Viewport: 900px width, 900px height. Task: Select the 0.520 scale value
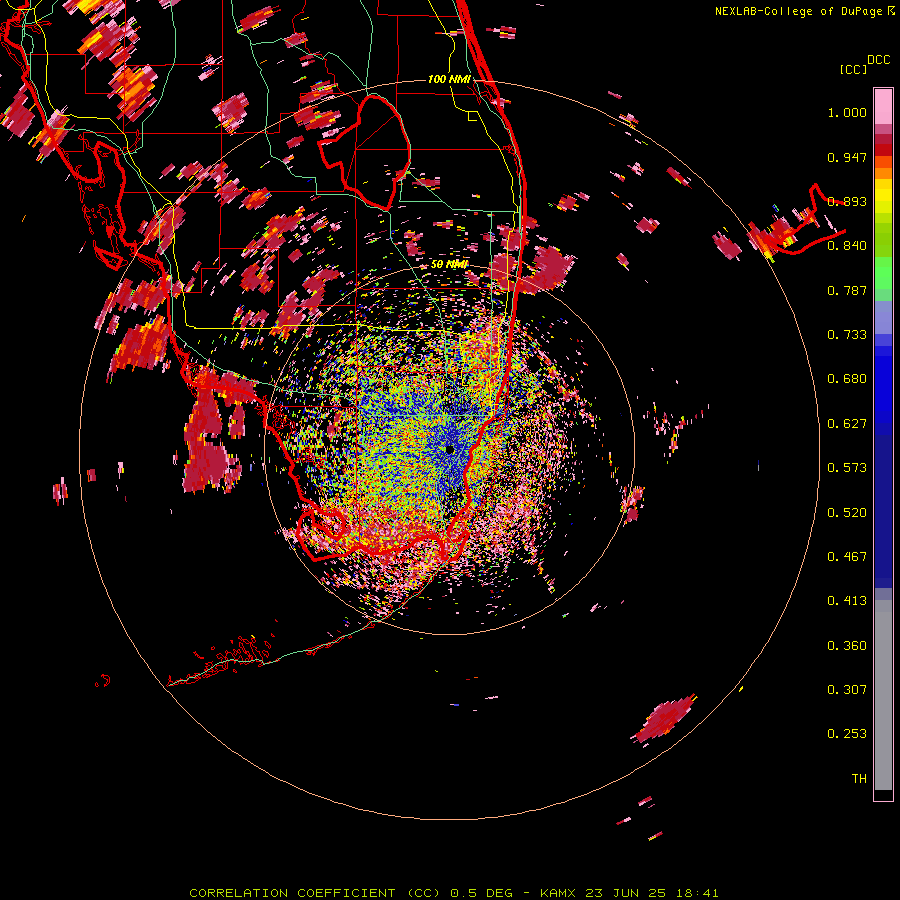point(847,513)
